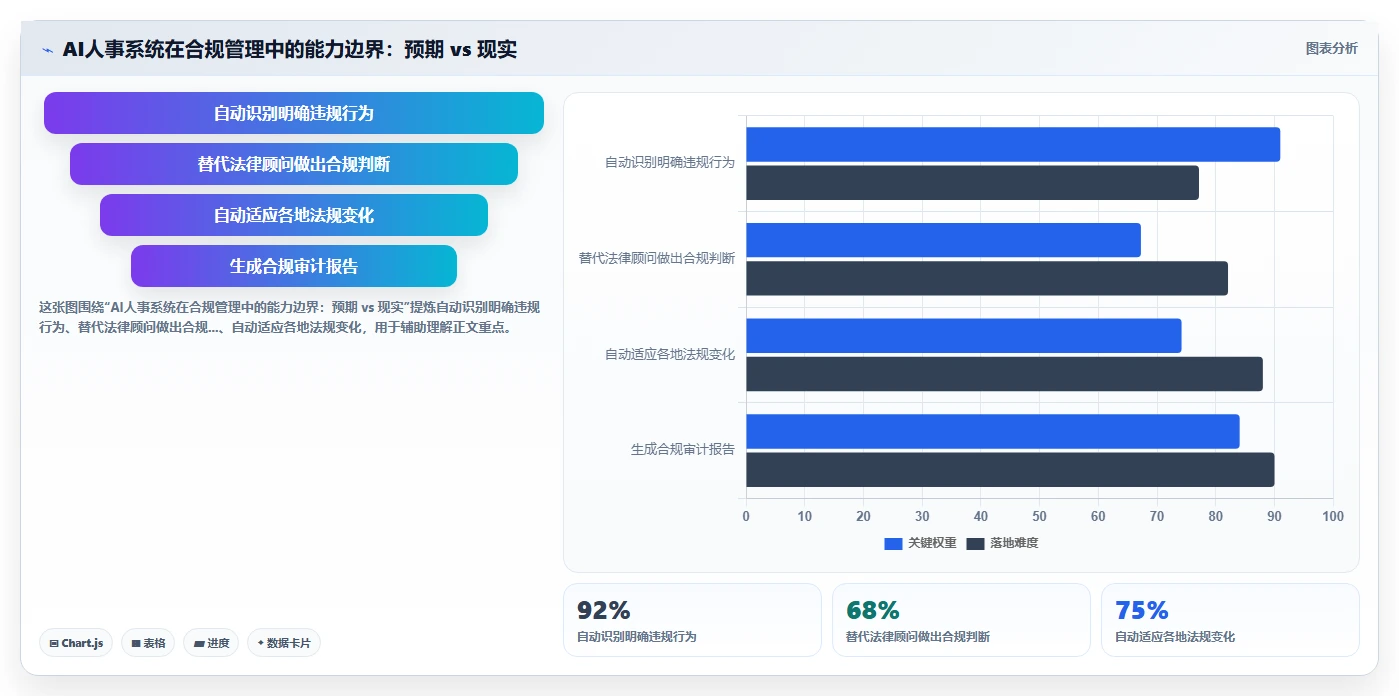Toggle the 关键权重 legend entry
The image size is (1399, 696).
(920, 543)
